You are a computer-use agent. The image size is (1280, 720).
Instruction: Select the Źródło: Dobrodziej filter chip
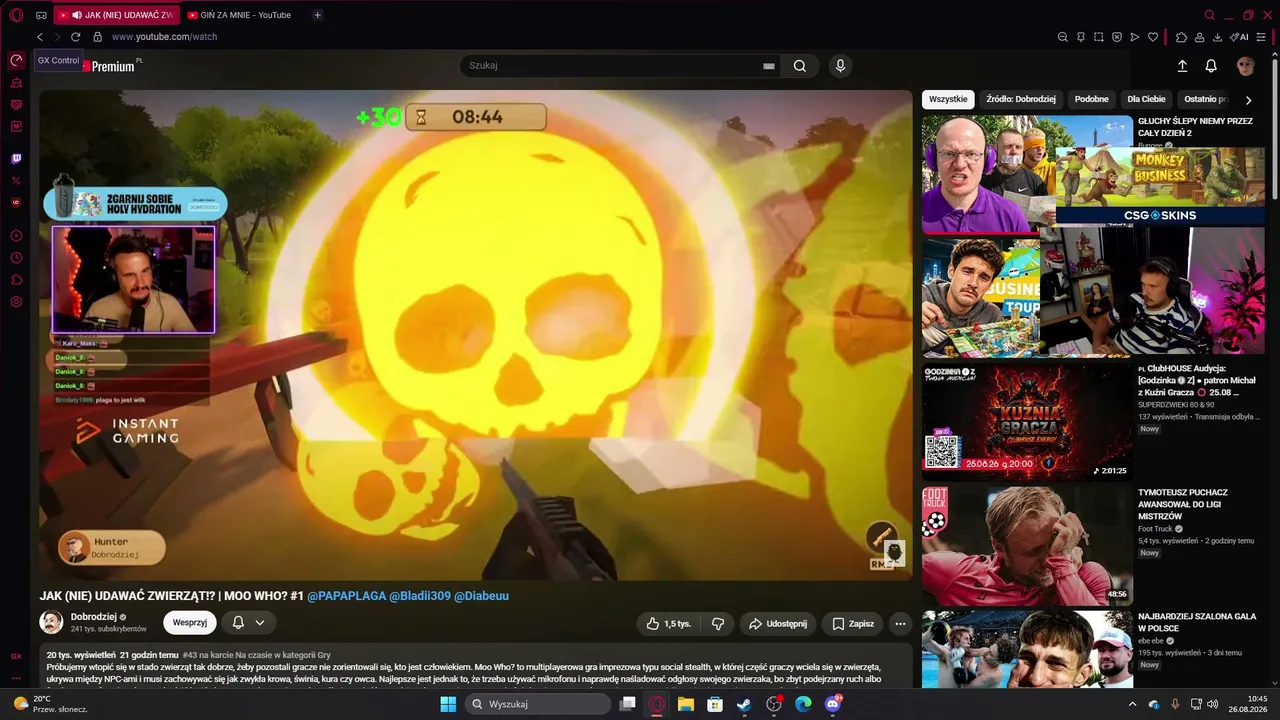click(x=1021, y=99)
